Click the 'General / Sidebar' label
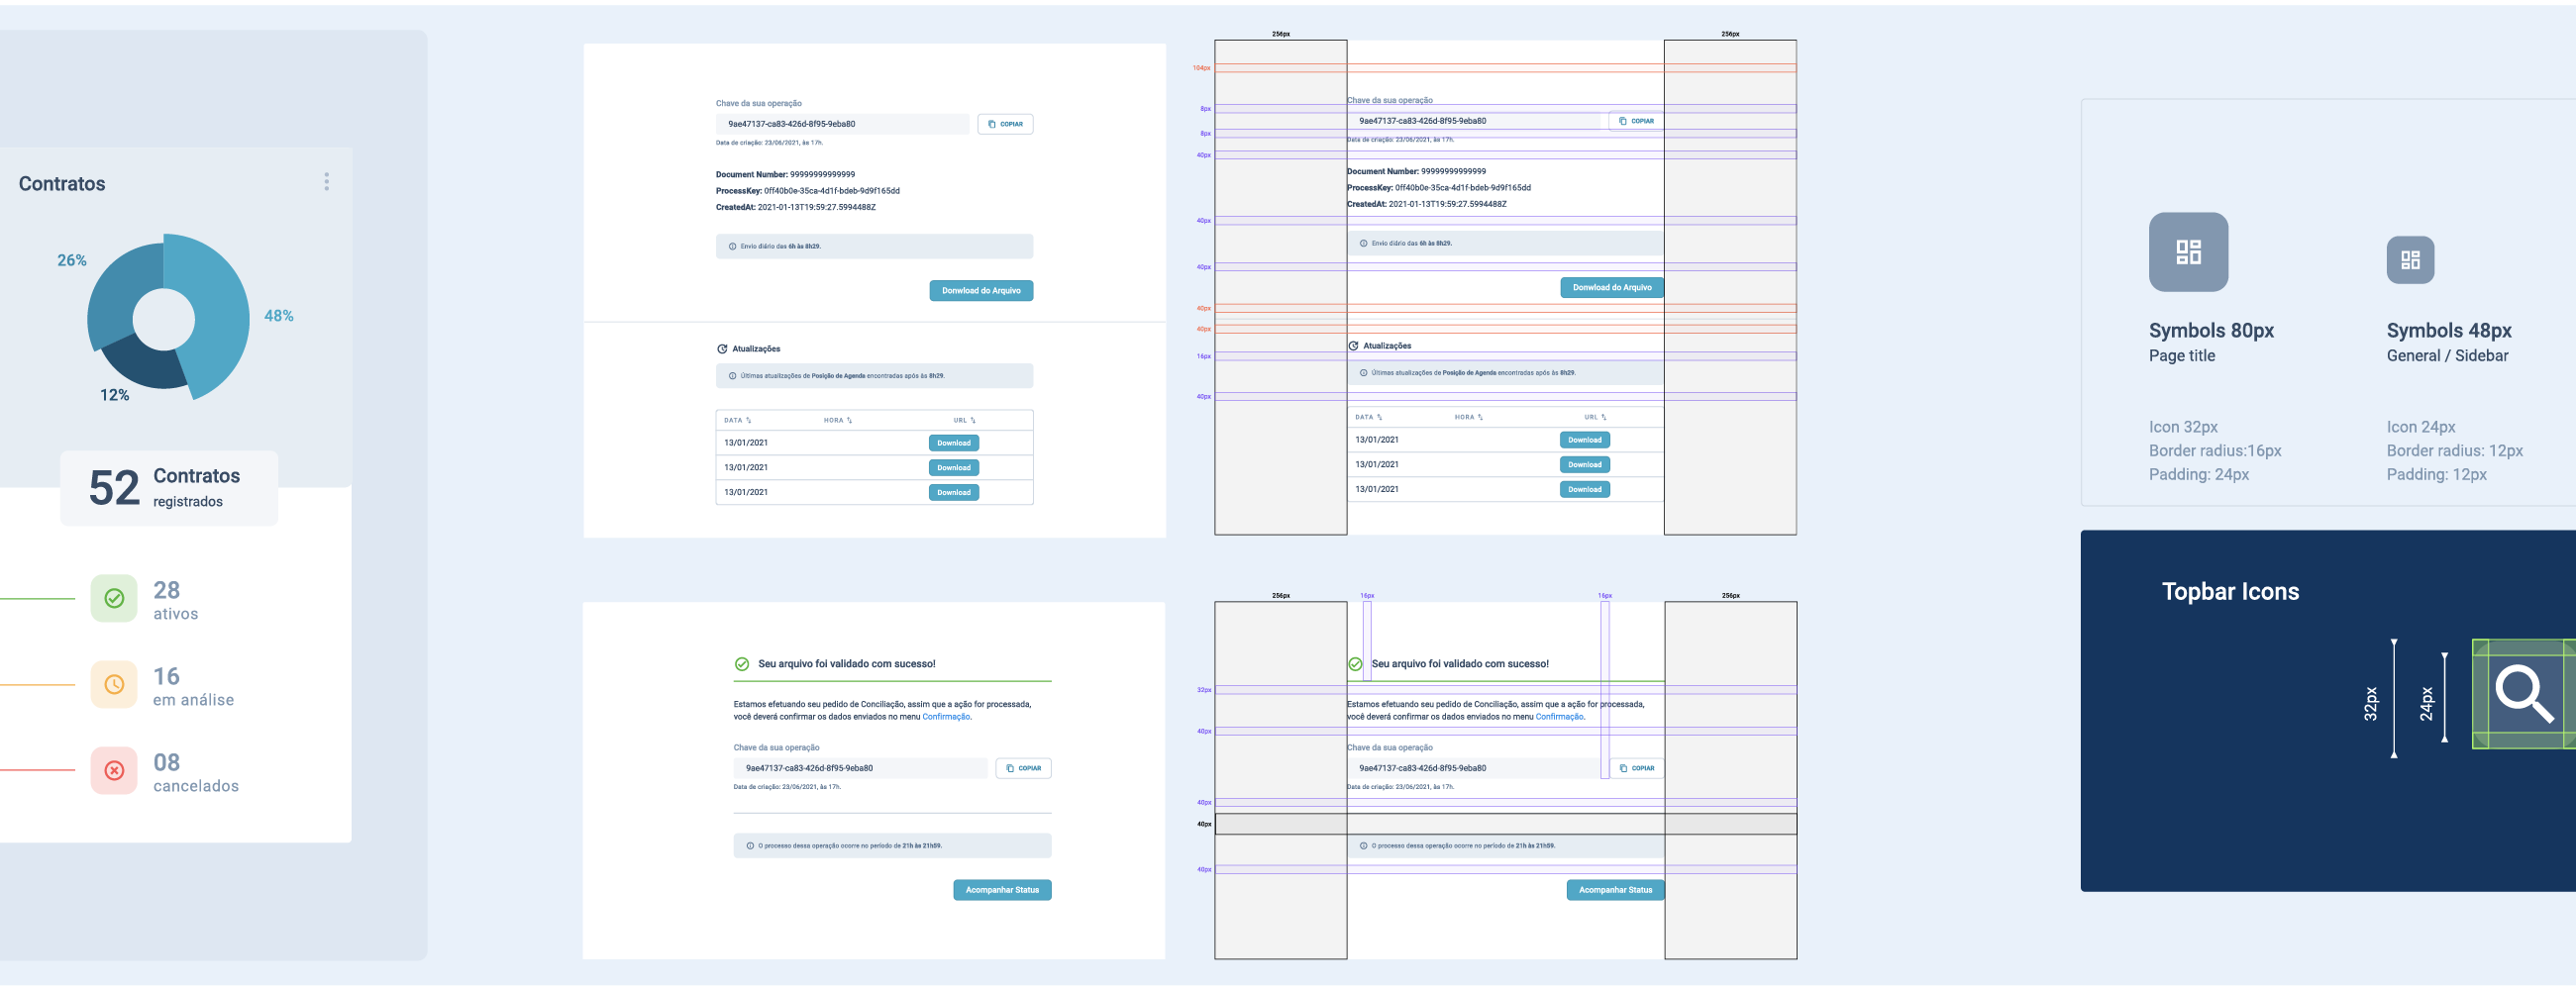The image size is (2576, 991). (2447, 356)
